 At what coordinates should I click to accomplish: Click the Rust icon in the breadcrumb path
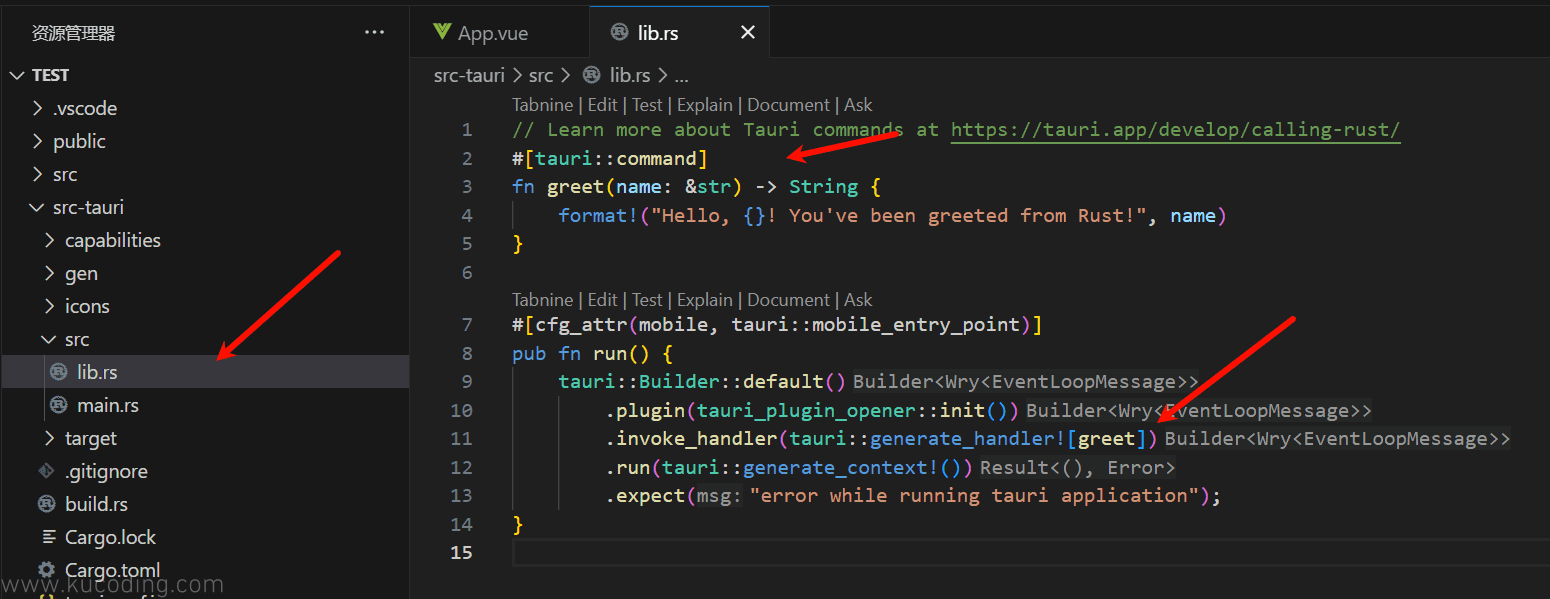[591, 75]
